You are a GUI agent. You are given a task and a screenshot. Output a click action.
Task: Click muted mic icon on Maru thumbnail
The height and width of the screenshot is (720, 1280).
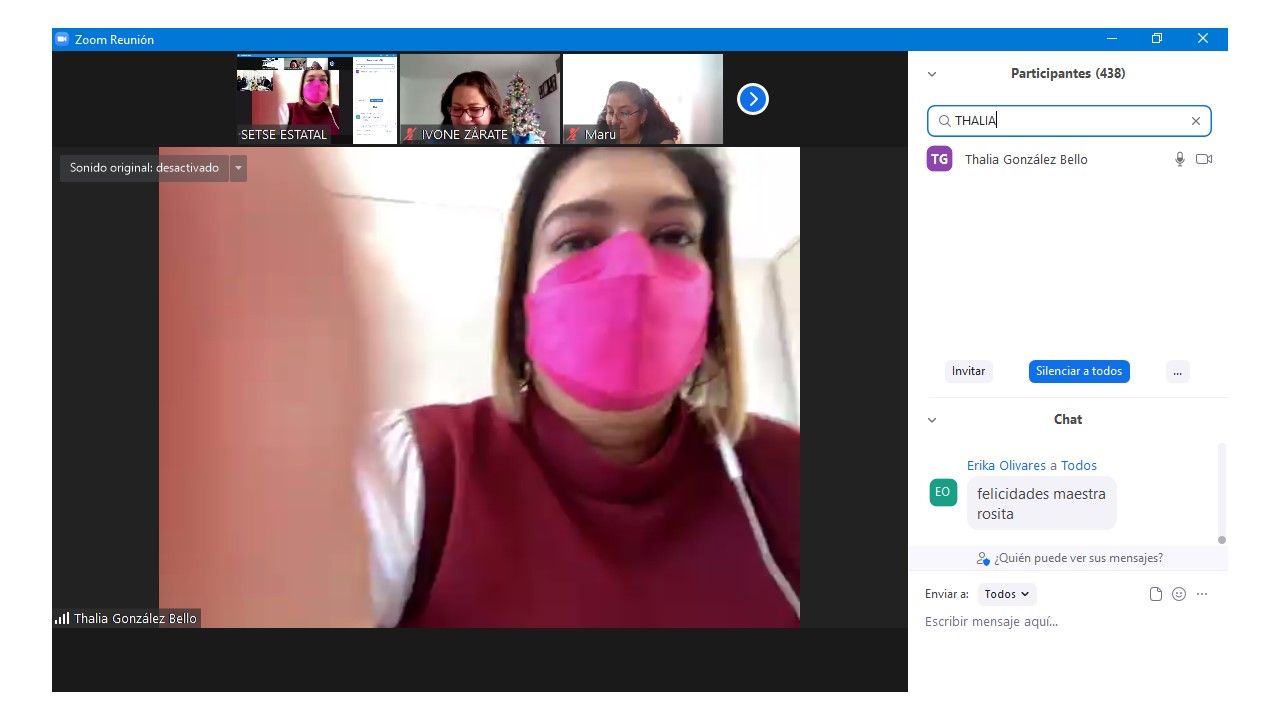(x=573, y=134)
